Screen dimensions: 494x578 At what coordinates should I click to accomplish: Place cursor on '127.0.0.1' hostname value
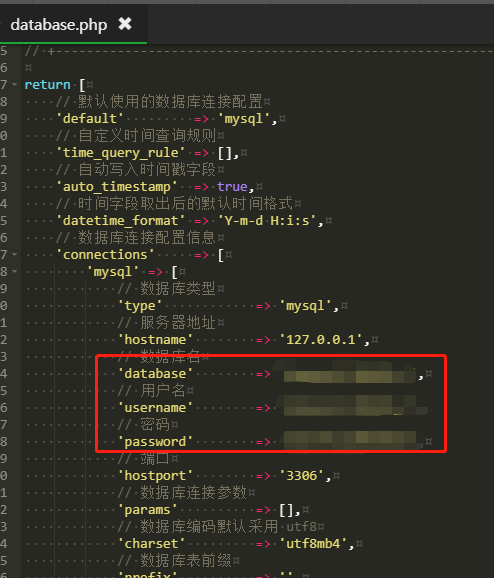321,340
